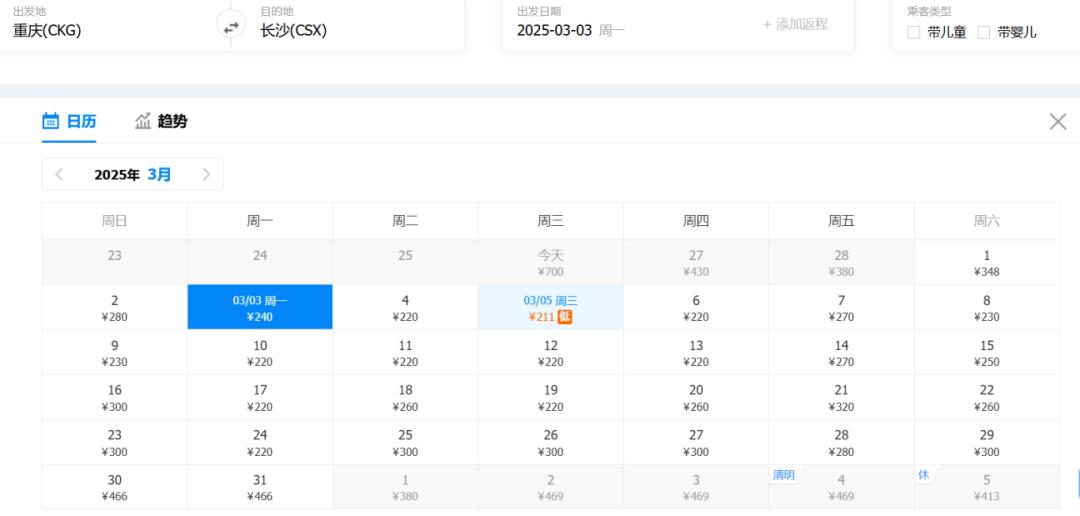
Task: Close the price calendar panel
Action: tap(1057, 122)
